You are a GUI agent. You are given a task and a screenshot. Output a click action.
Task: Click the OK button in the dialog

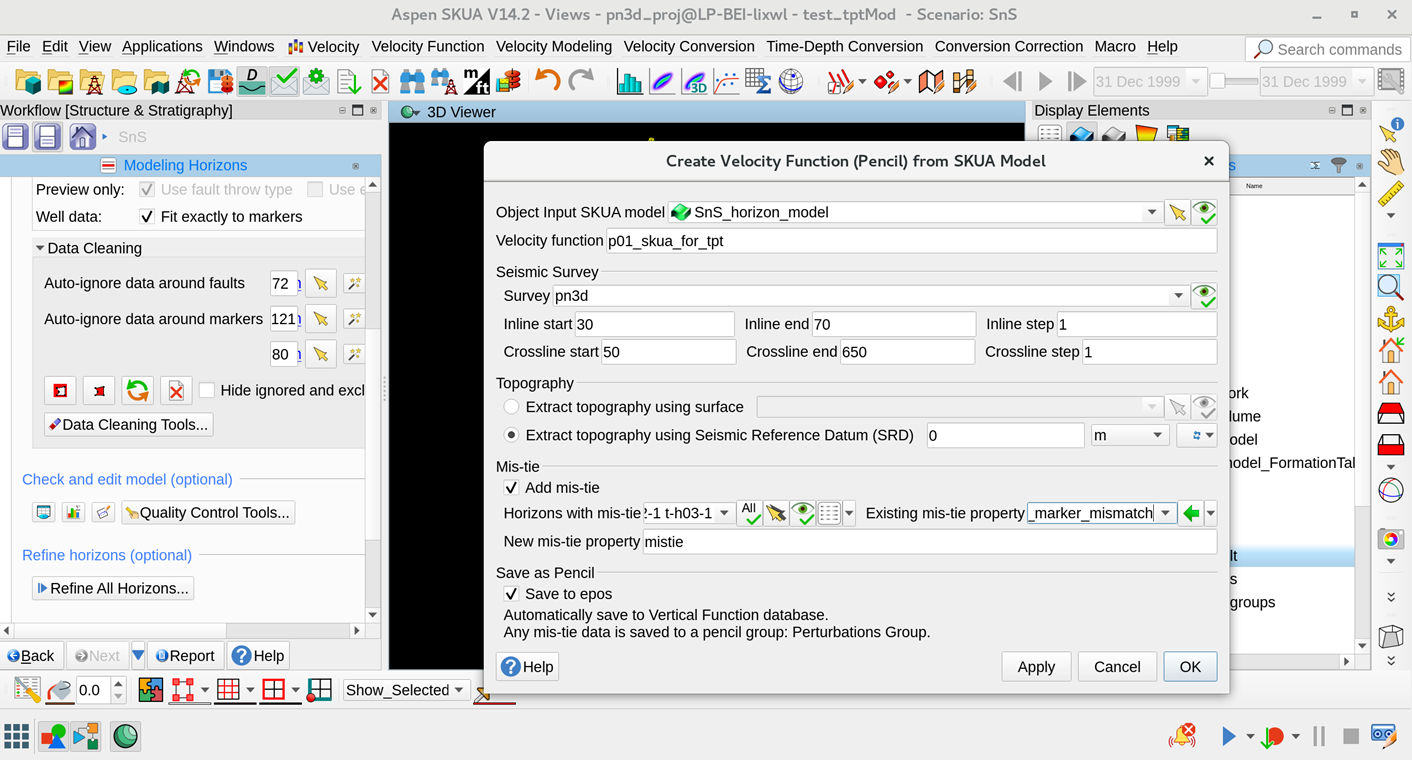click(1190, 667)
